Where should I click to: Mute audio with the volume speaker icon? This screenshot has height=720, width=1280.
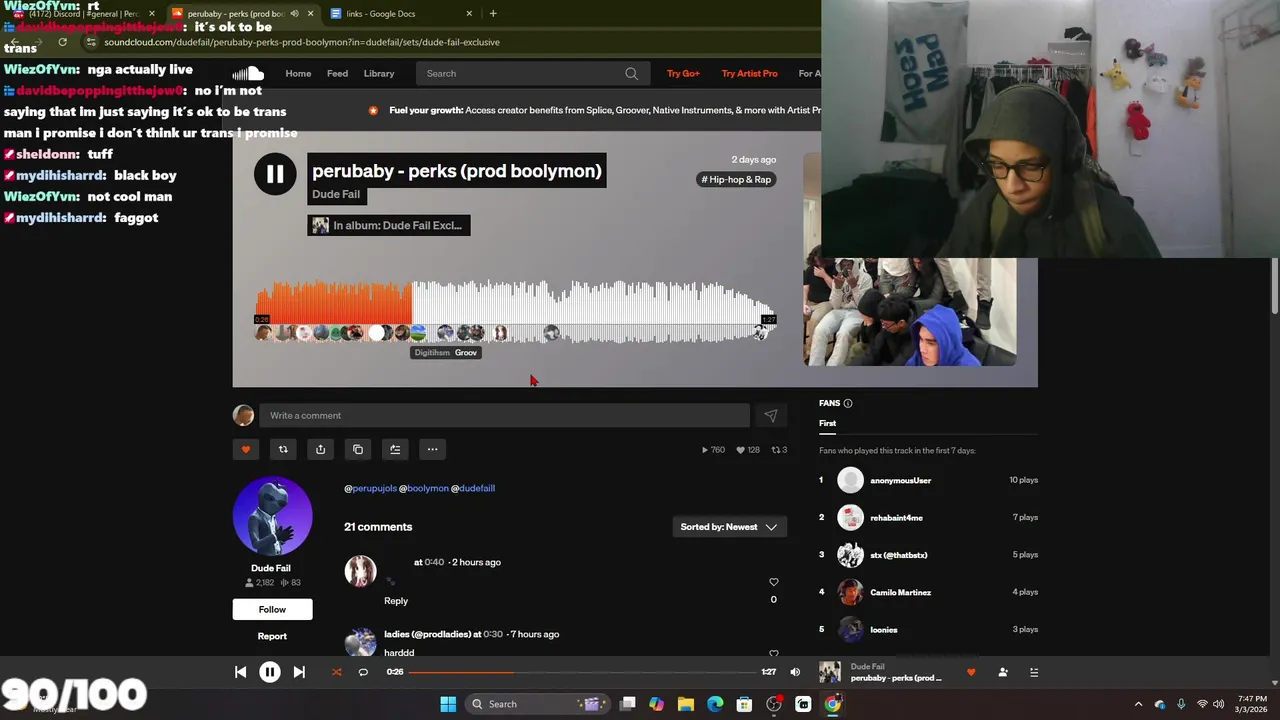795,672
